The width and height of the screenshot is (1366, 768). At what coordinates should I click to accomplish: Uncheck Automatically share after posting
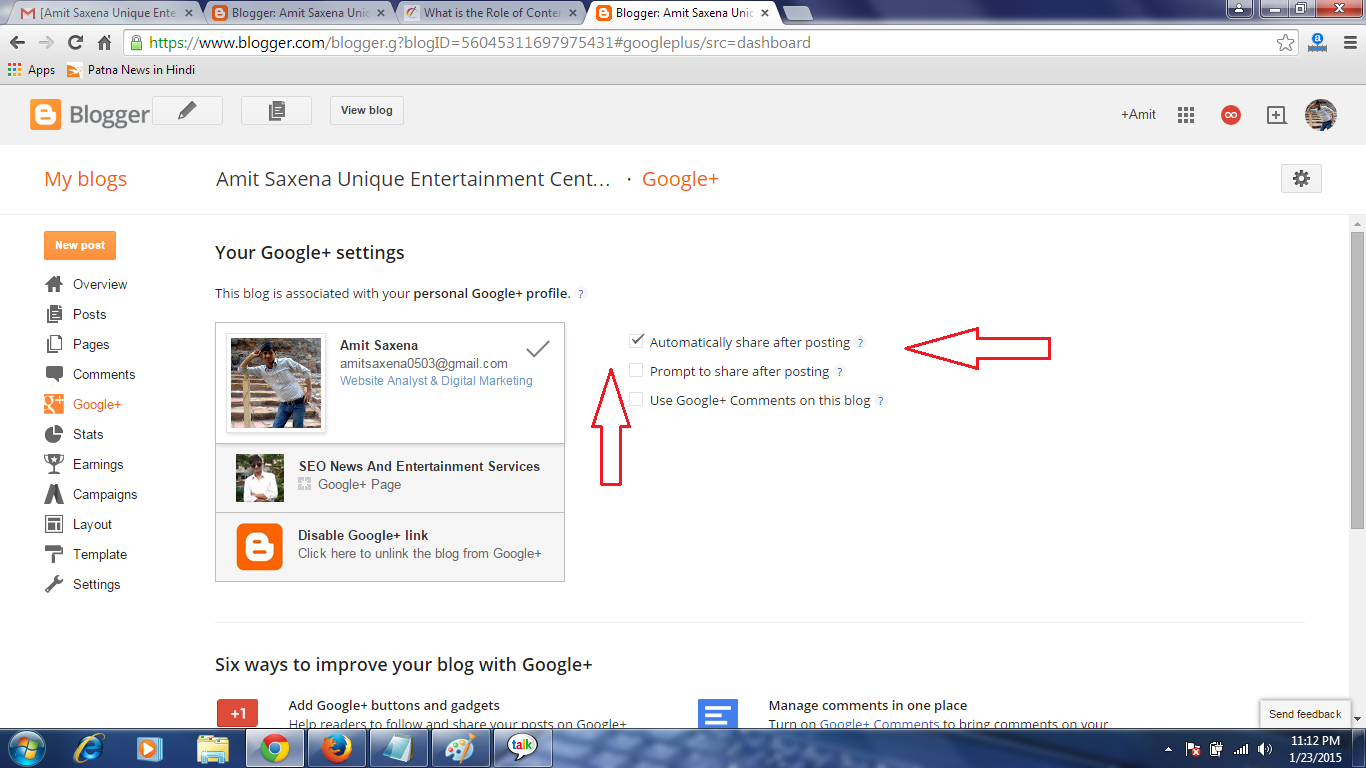pyautogui.click(x=636, y=341)
